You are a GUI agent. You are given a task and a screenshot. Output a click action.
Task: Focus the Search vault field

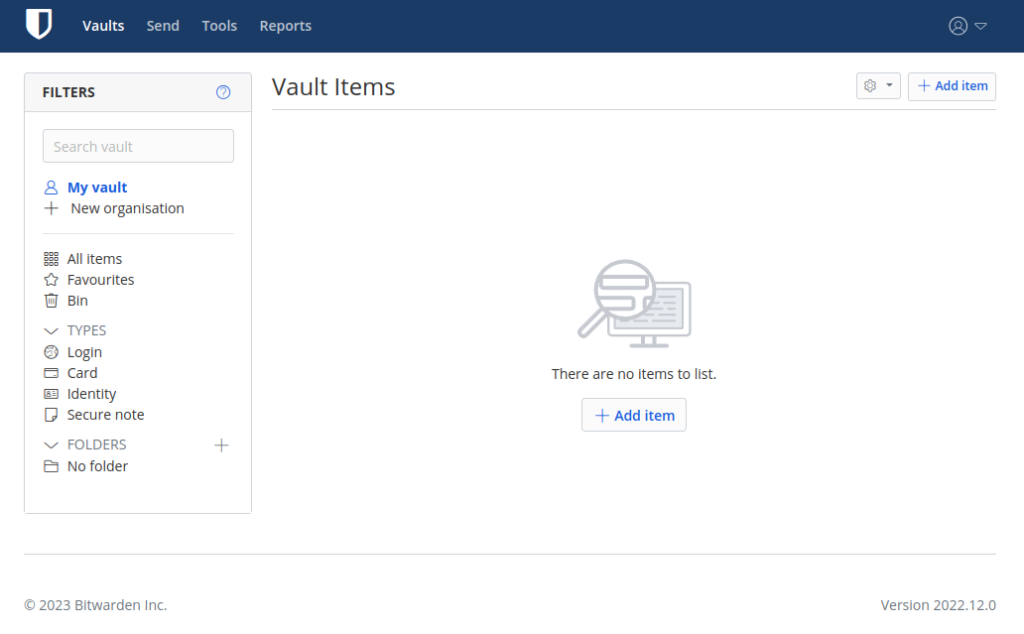(x=138, y=146)
